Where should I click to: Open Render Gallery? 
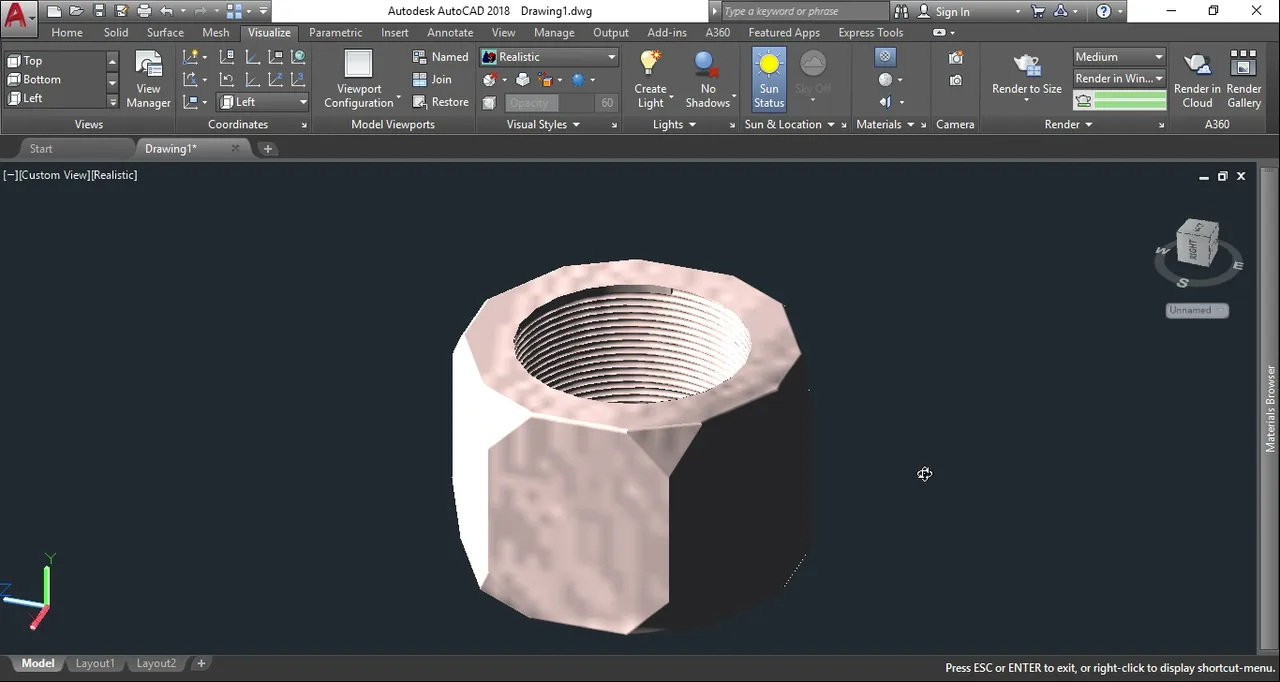pyautogui.click(x=1244, y=79)
